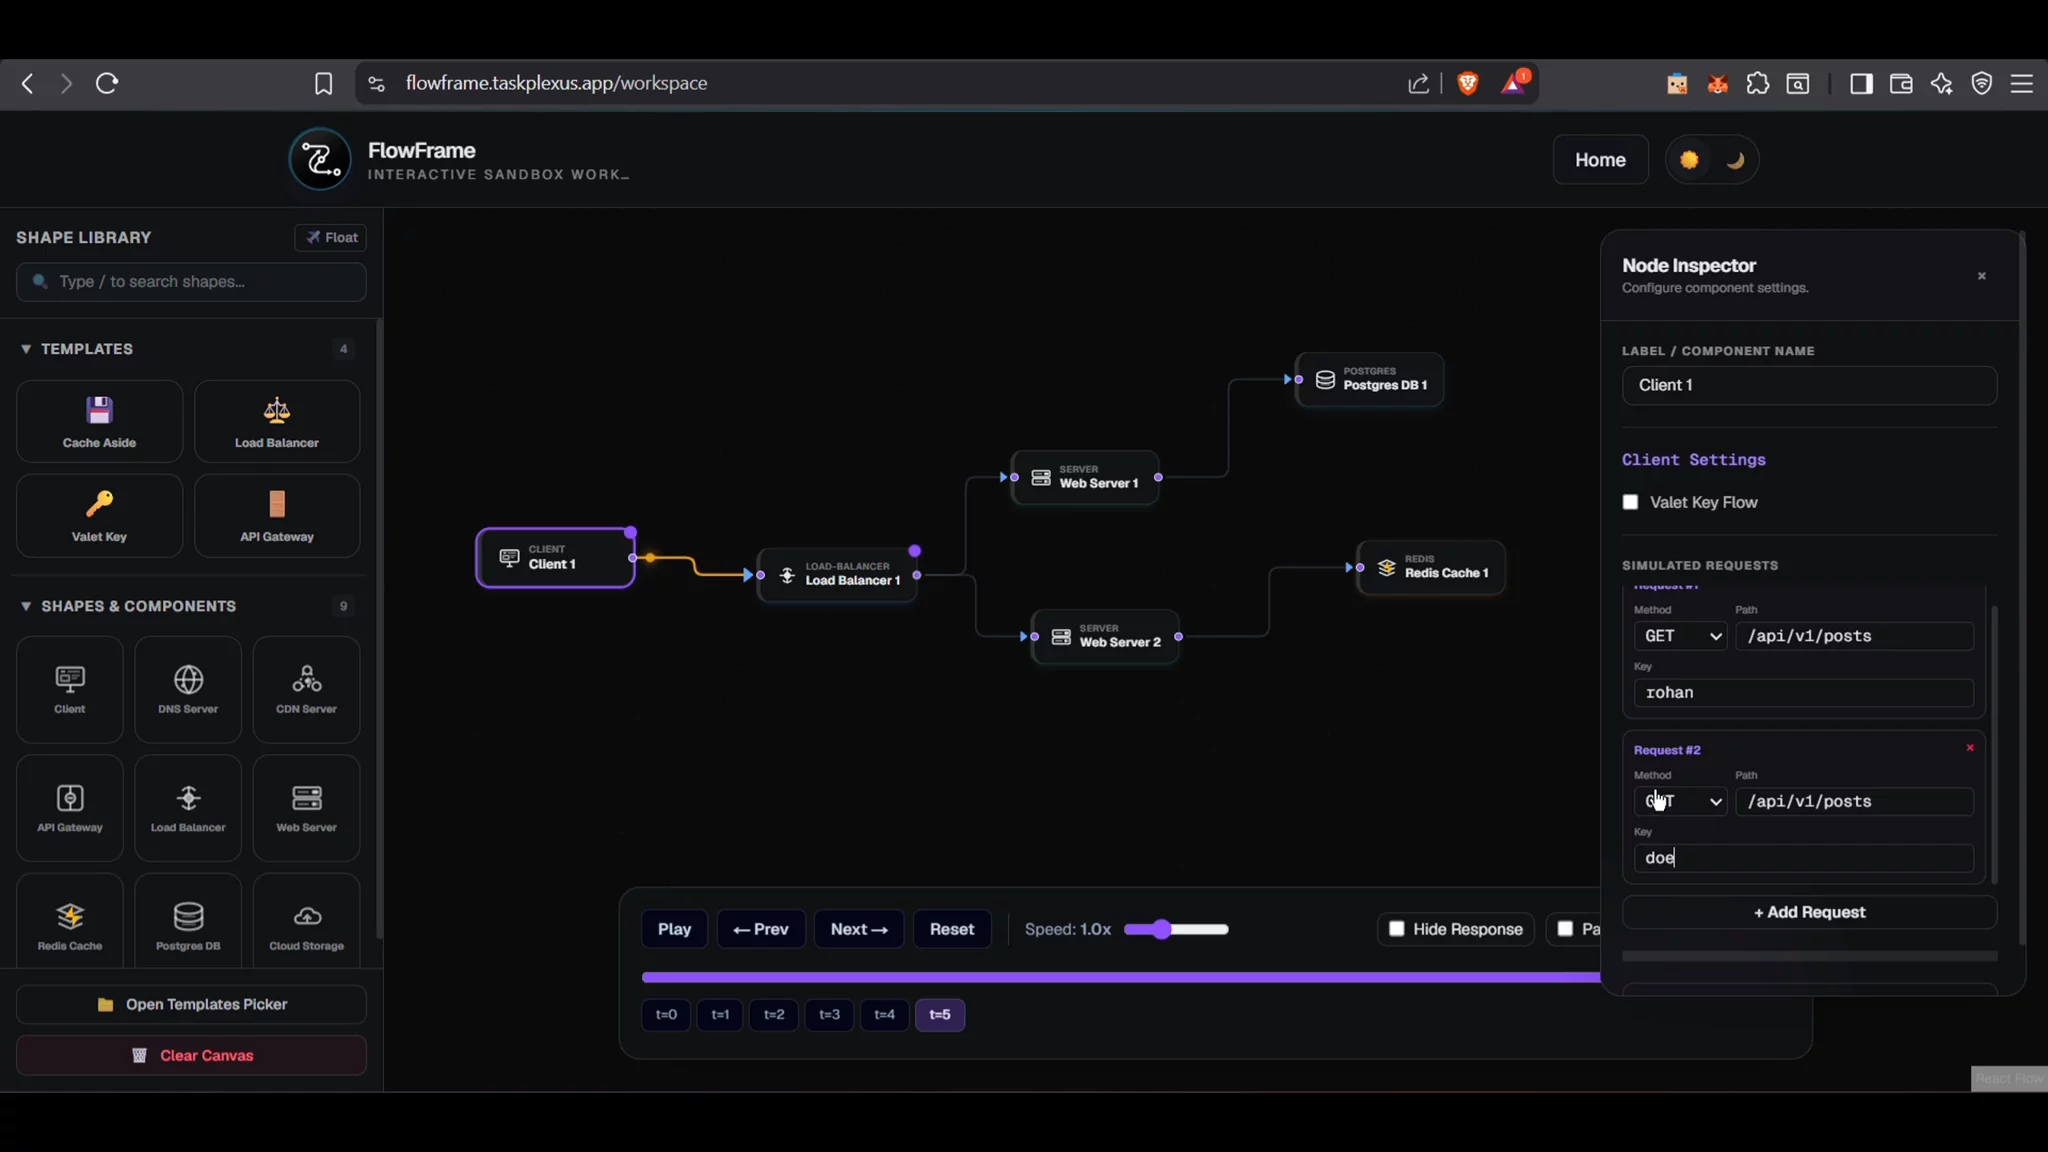The height and width of the screenshot is (1152, 2048).
Task: Jump to timeline step t=2
Action: point(774,1014)
